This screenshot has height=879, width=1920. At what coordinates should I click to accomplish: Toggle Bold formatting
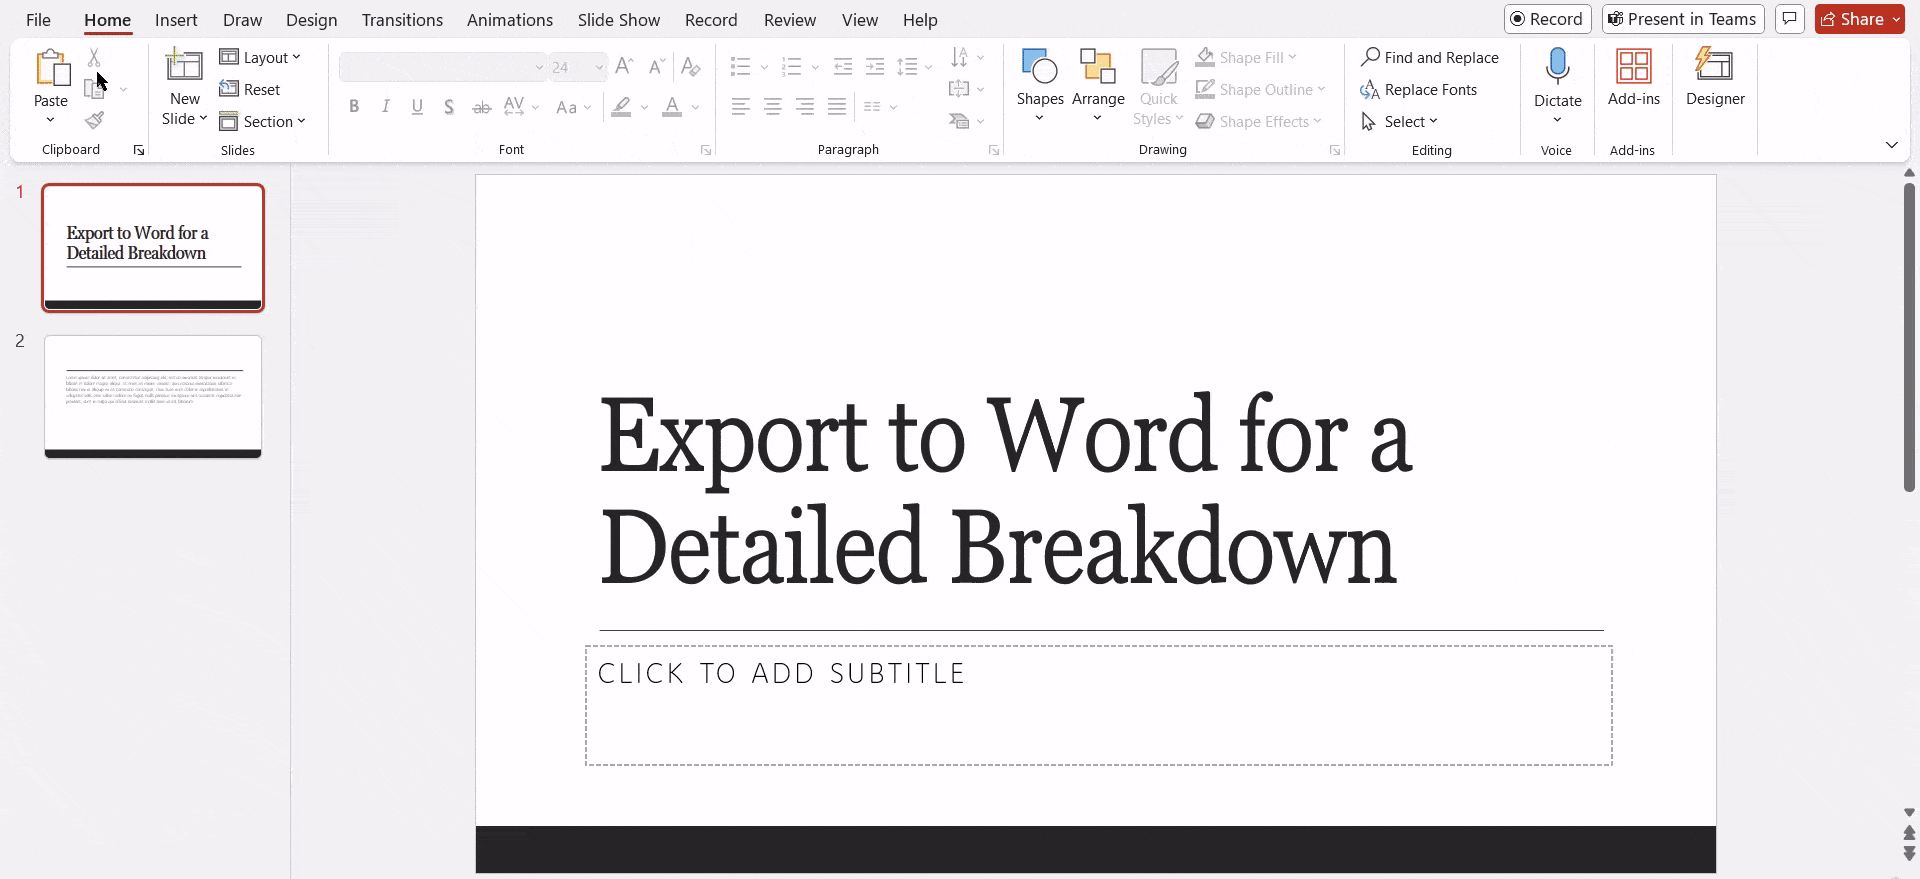coord(354,107)
